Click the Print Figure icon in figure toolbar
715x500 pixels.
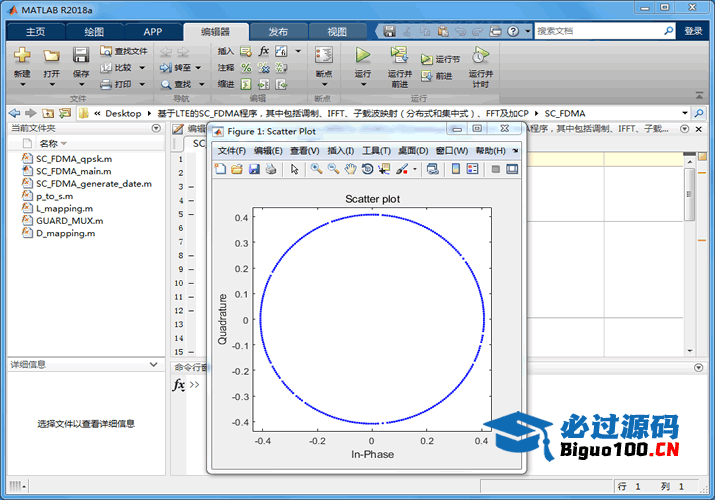[x=271, y=170]
